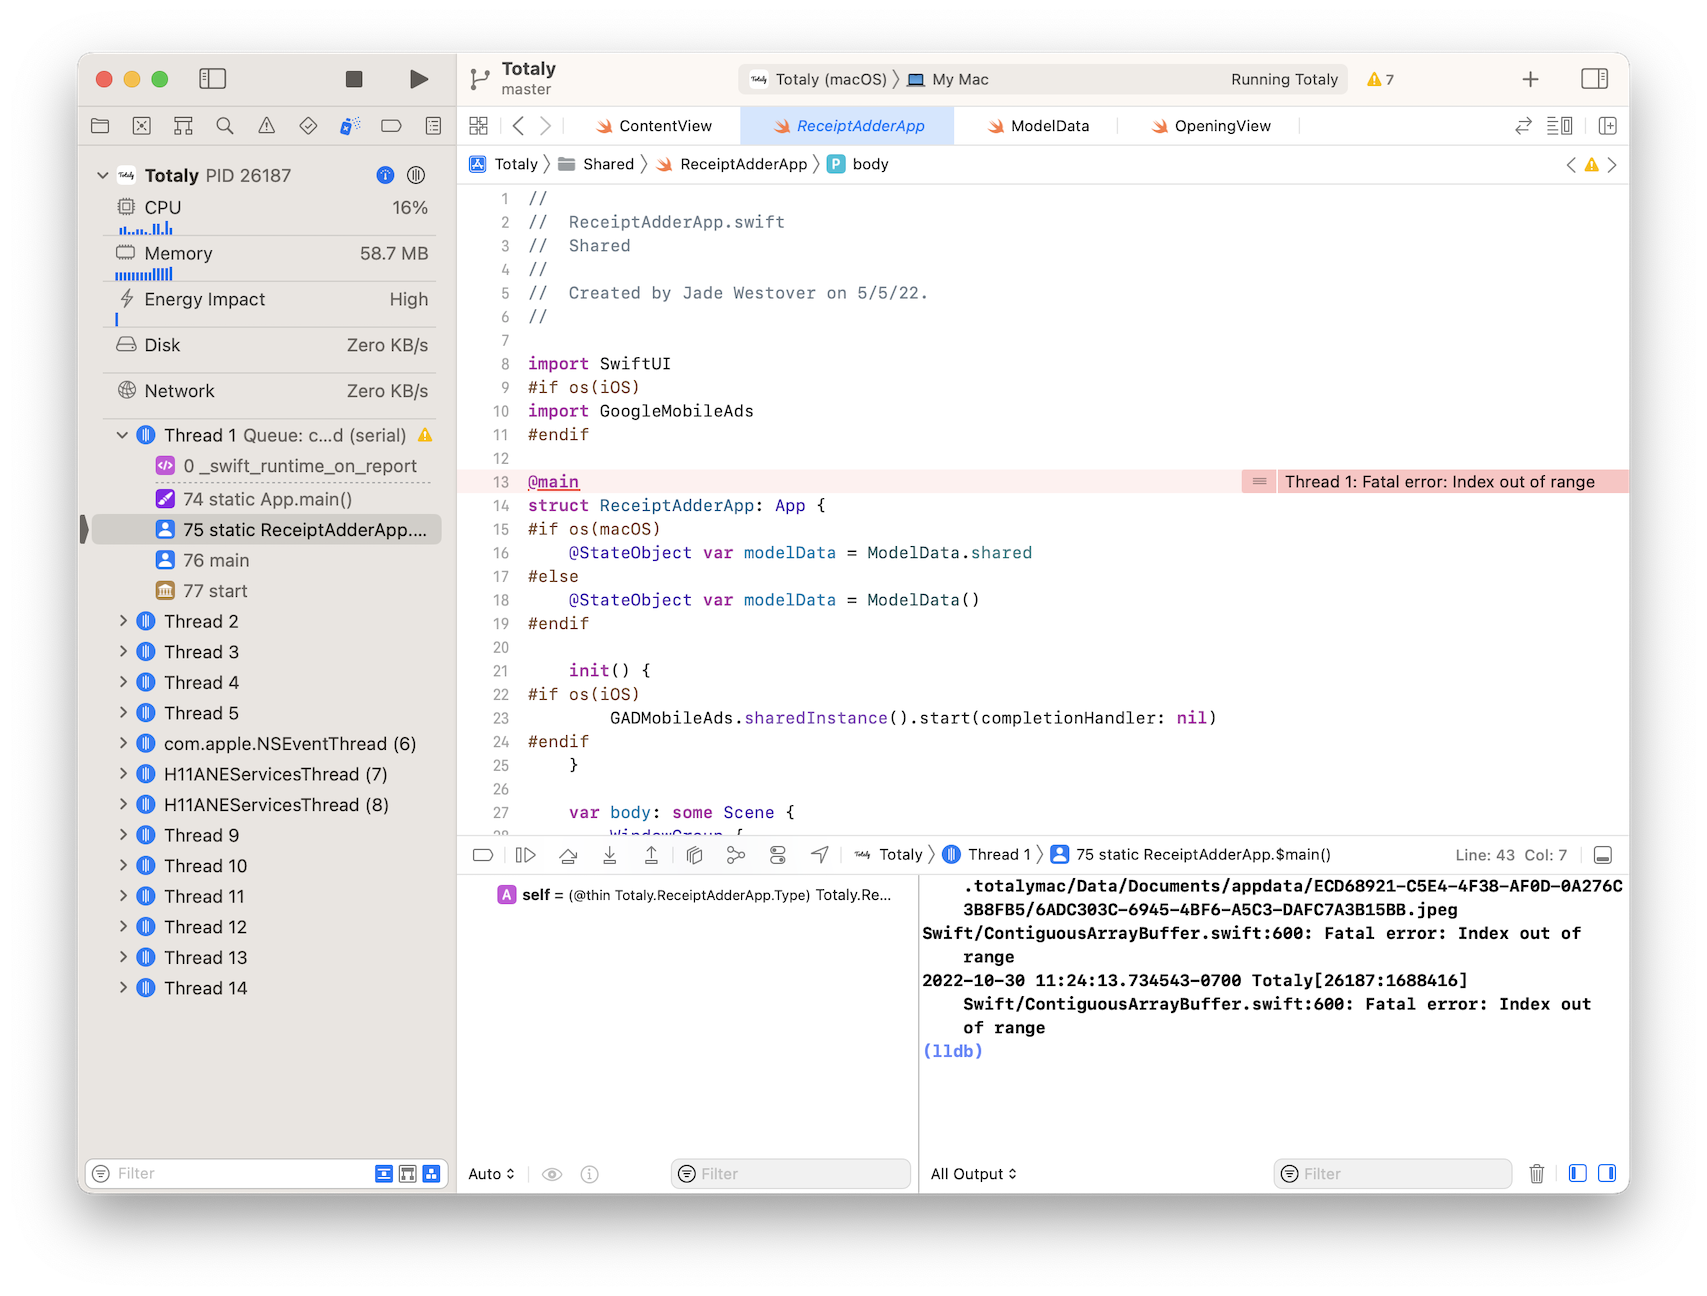The image size is (1707, 1296).
Task: Click the console Filter field
Action: 1393,1174
